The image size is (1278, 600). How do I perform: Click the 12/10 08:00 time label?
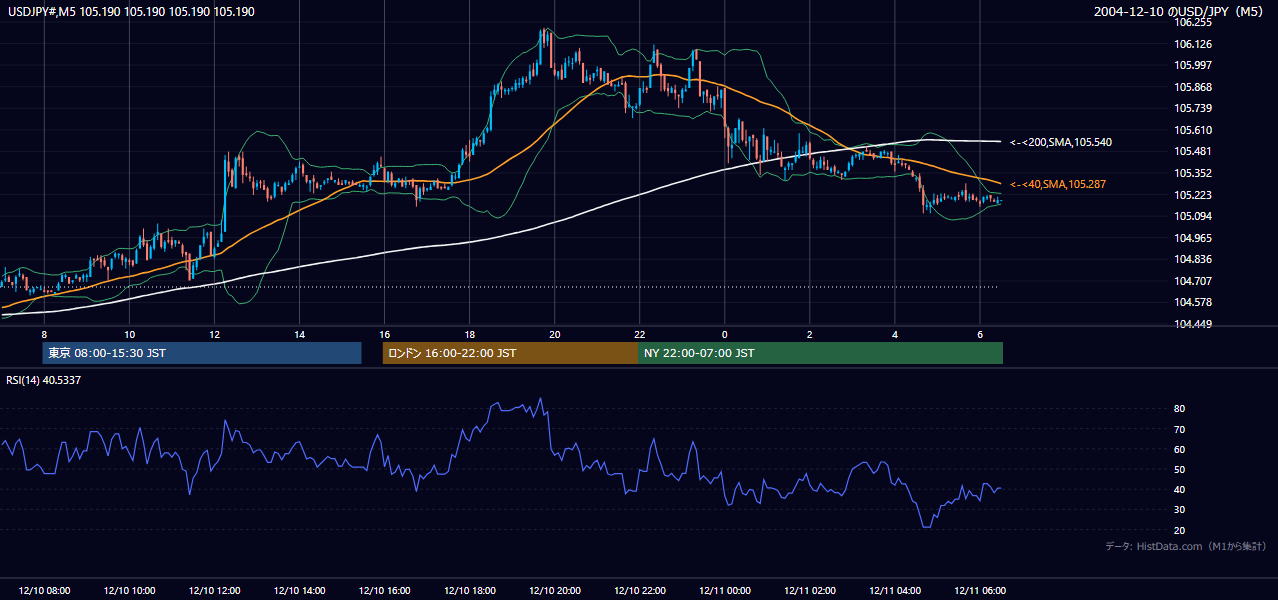44,590
